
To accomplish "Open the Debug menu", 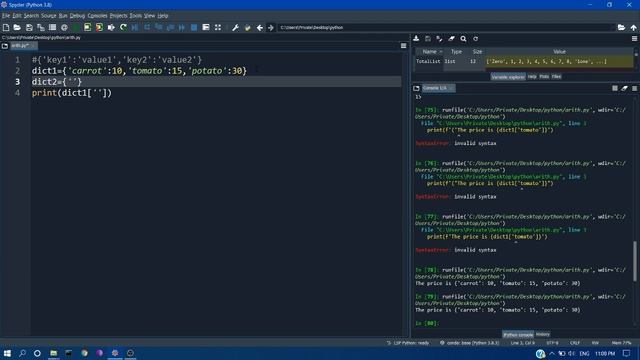I will click(77, 16).
